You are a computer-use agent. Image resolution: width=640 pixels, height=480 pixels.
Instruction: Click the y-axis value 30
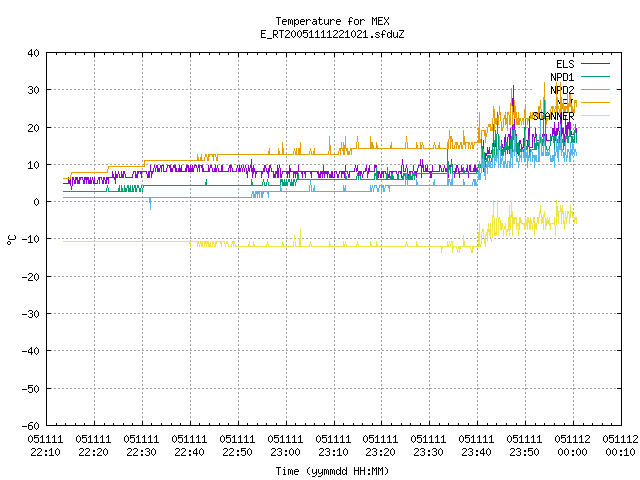tap(33, 90)
